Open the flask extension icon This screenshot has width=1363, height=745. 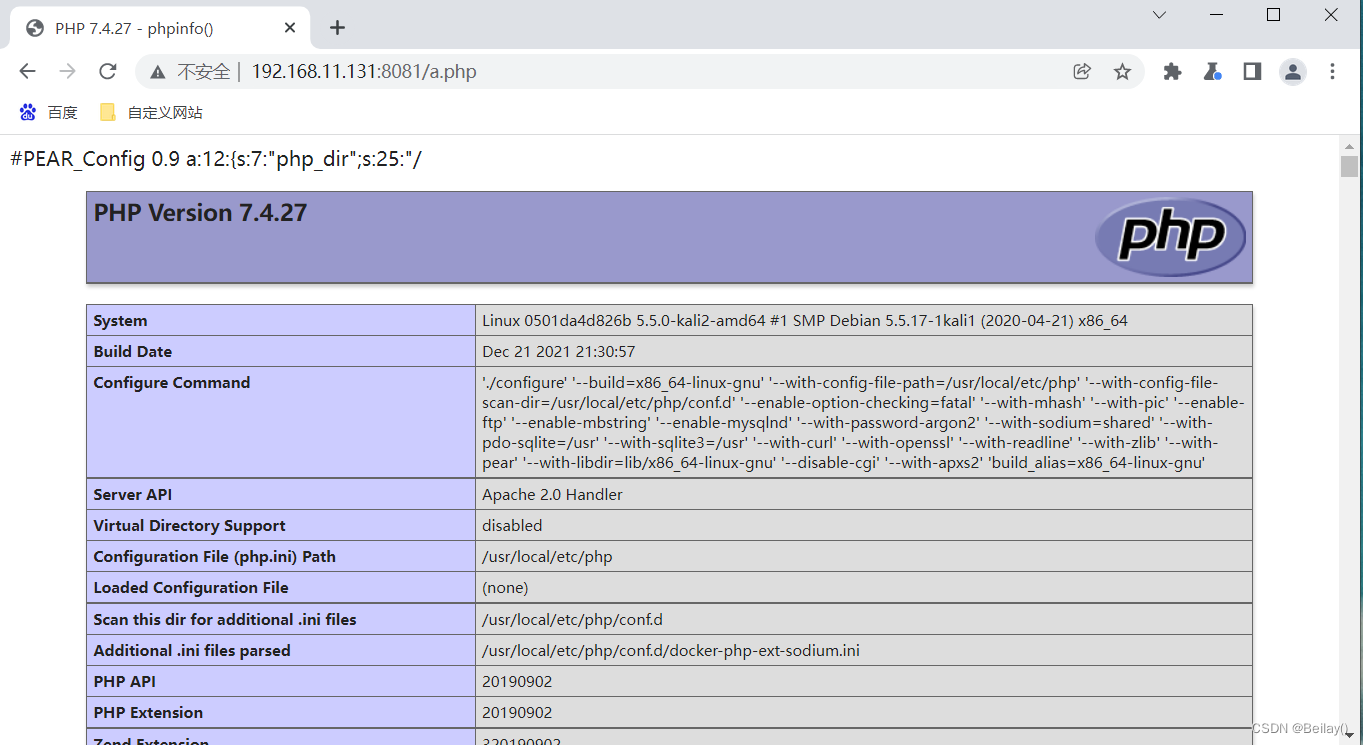coord(1212,71)
